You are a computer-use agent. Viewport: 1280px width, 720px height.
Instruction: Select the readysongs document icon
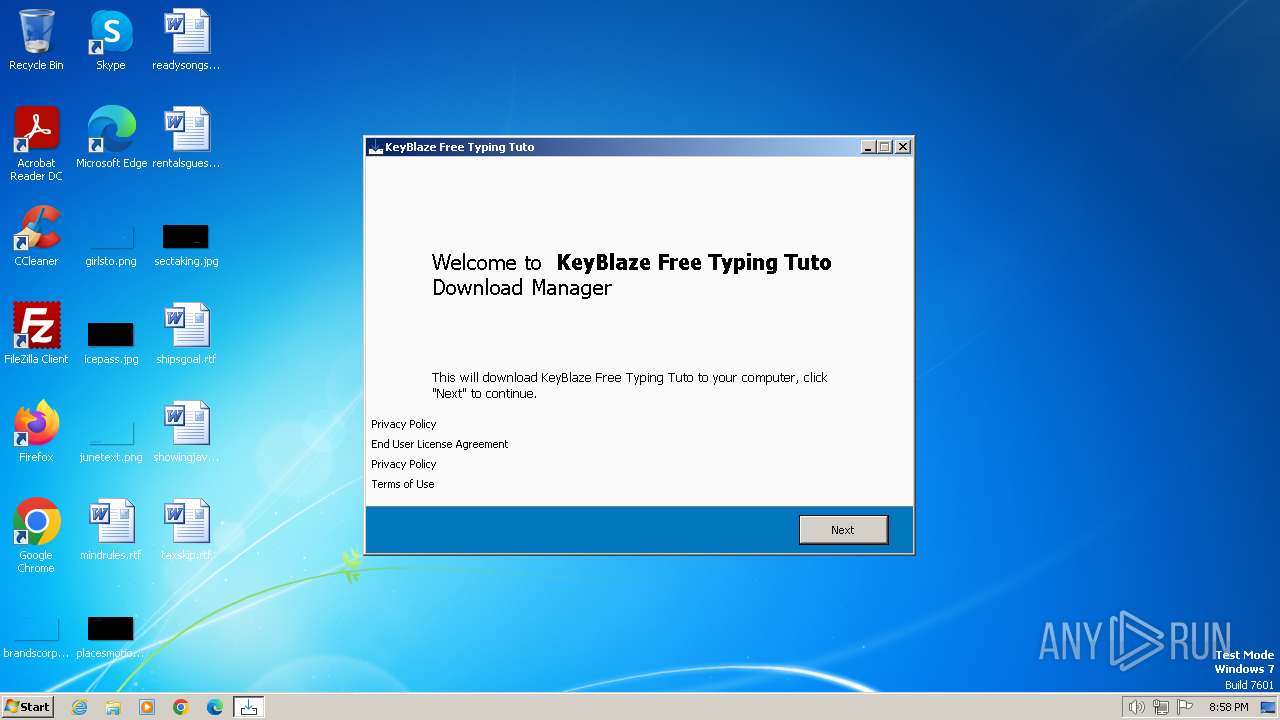point(186,40)
